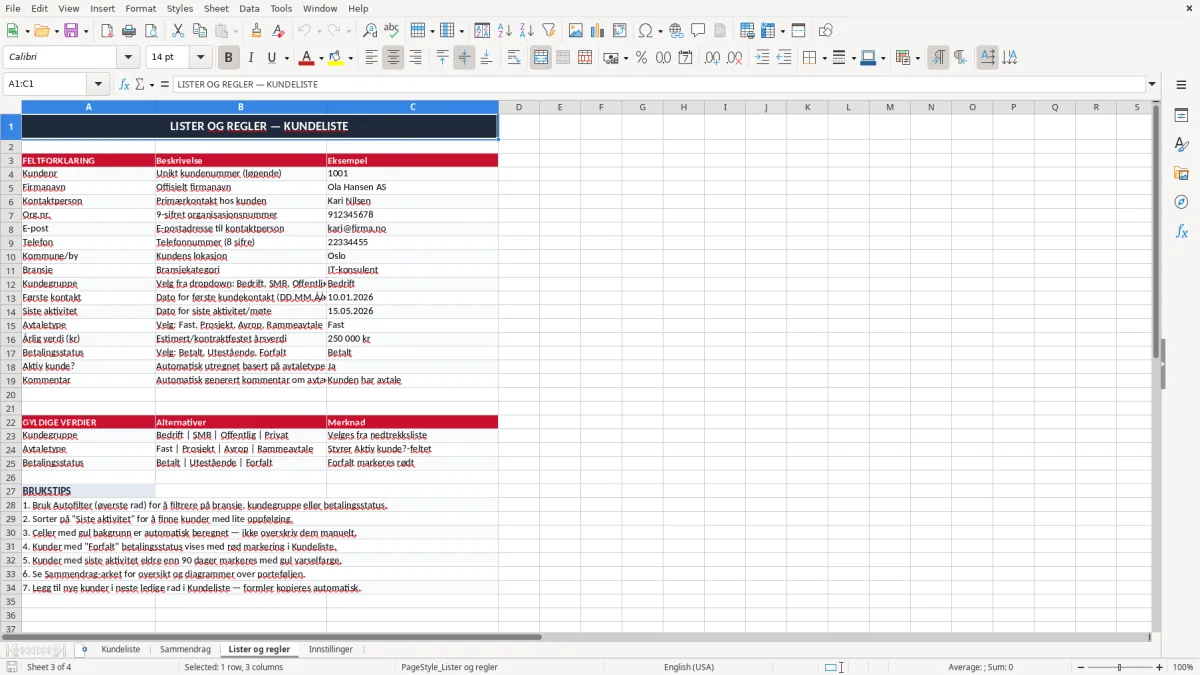Toggle Wrap Text

pyautogui.click(x=514, y=58)
